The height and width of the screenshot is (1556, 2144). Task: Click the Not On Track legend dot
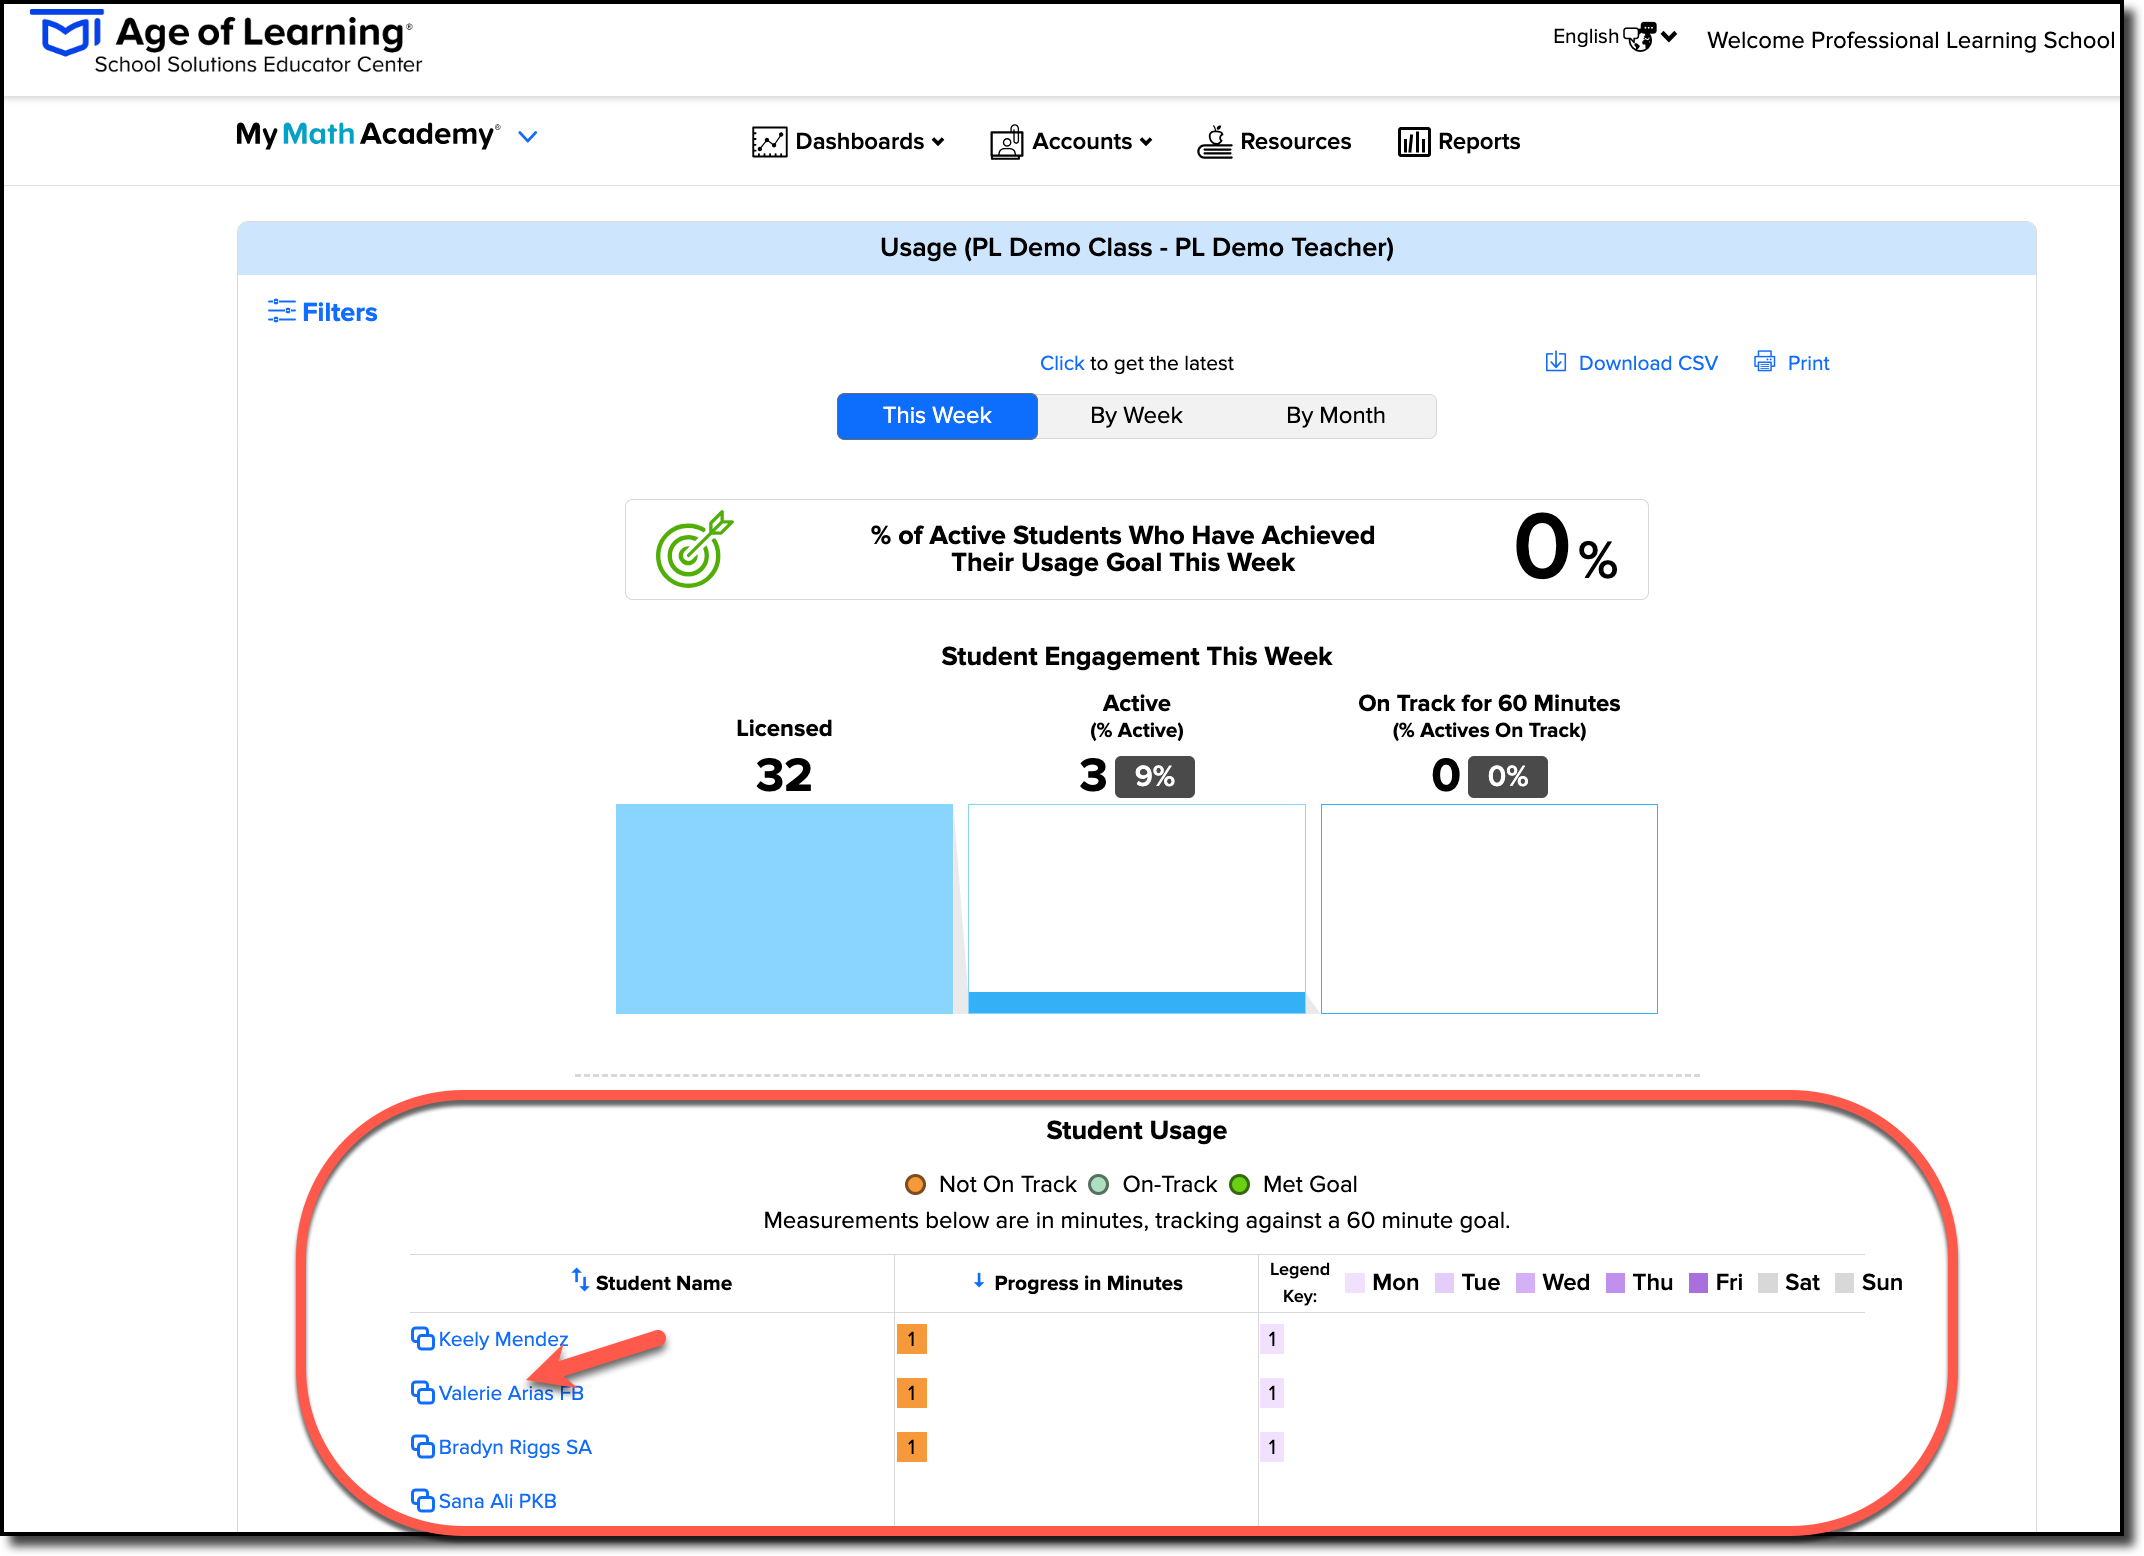click(x=915, y=1185)
